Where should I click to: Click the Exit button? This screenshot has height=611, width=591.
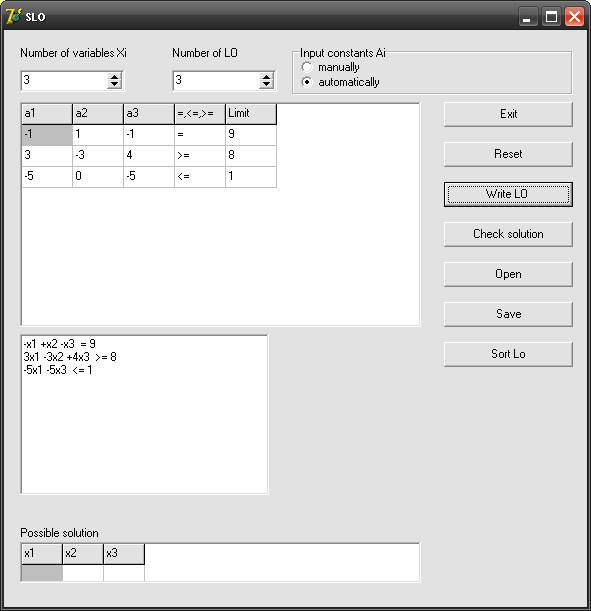[x=508, y=114]
